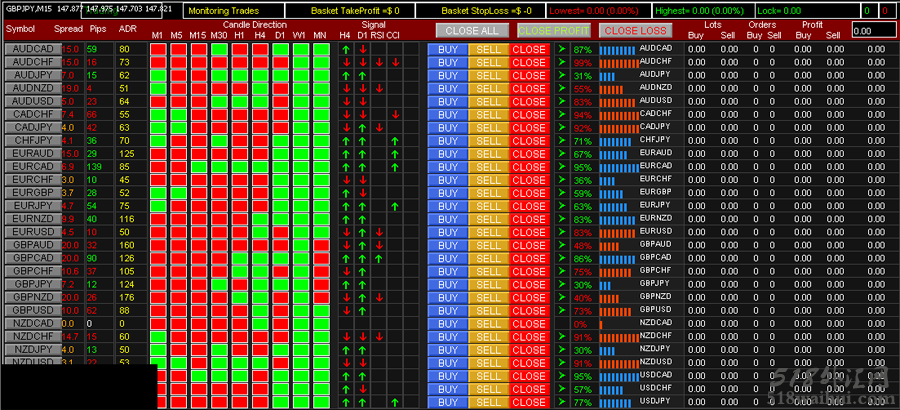Click the GBPAUD spread value 20.0
Image resolution: width=900 pixels, height=410 pixels.
coord(69,245)
